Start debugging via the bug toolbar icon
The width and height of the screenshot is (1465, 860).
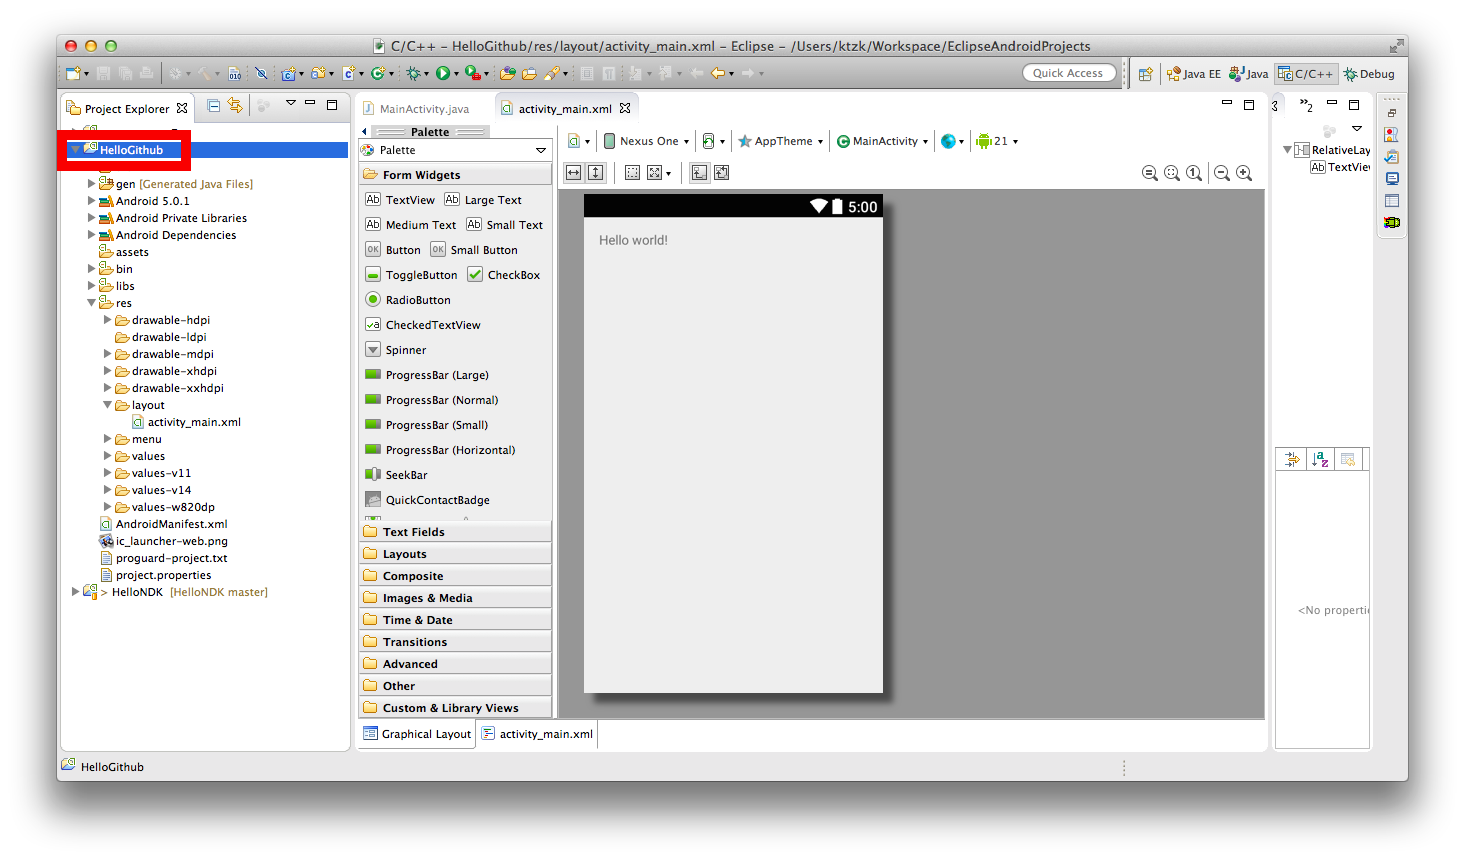tap(415, 72)
